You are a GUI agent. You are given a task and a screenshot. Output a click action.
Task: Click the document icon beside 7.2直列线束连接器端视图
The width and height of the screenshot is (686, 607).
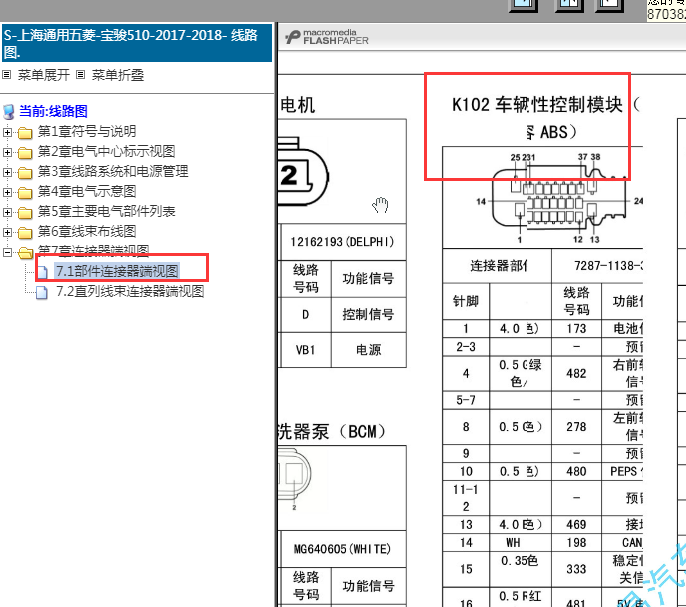42,292
